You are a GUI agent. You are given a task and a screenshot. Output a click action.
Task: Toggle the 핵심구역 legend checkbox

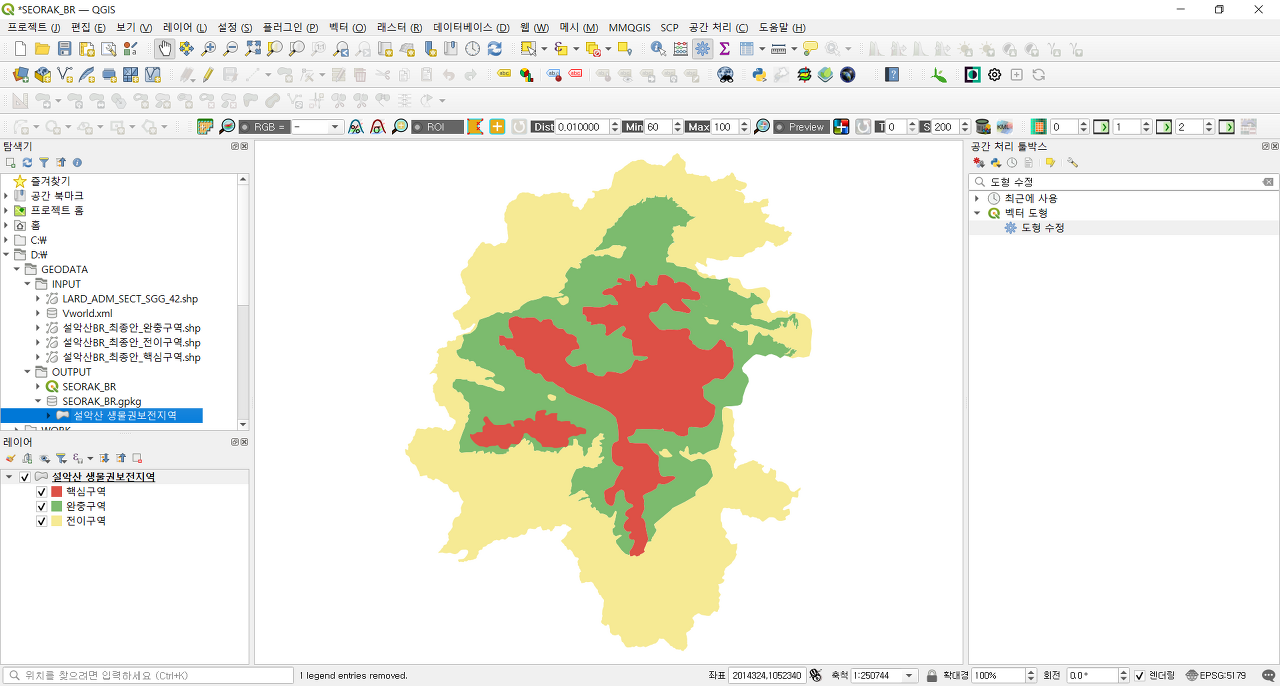coord(41,492)
